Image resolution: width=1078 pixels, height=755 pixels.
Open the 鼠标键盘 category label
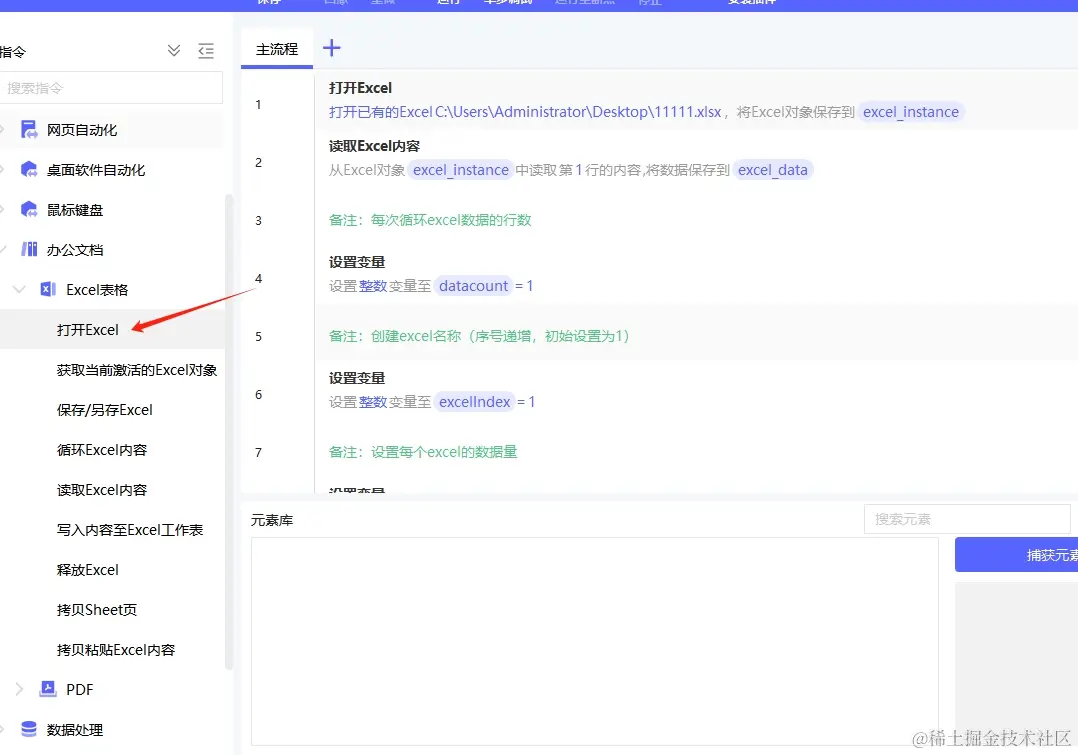point(75,210)
